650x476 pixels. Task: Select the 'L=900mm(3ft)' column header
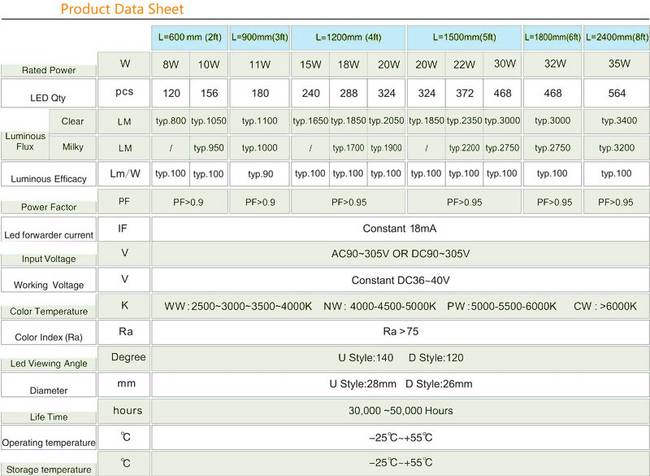(x=260, y=37)
